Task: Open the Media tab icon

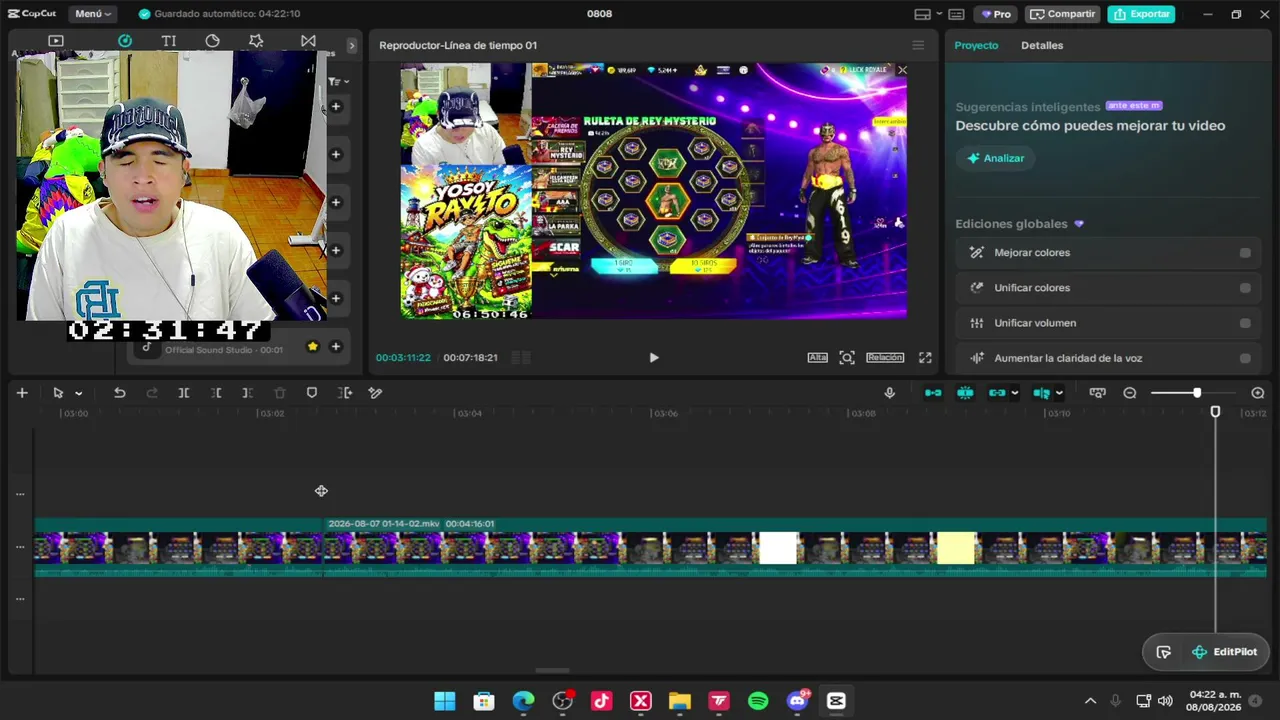Action: coord(56,41)
